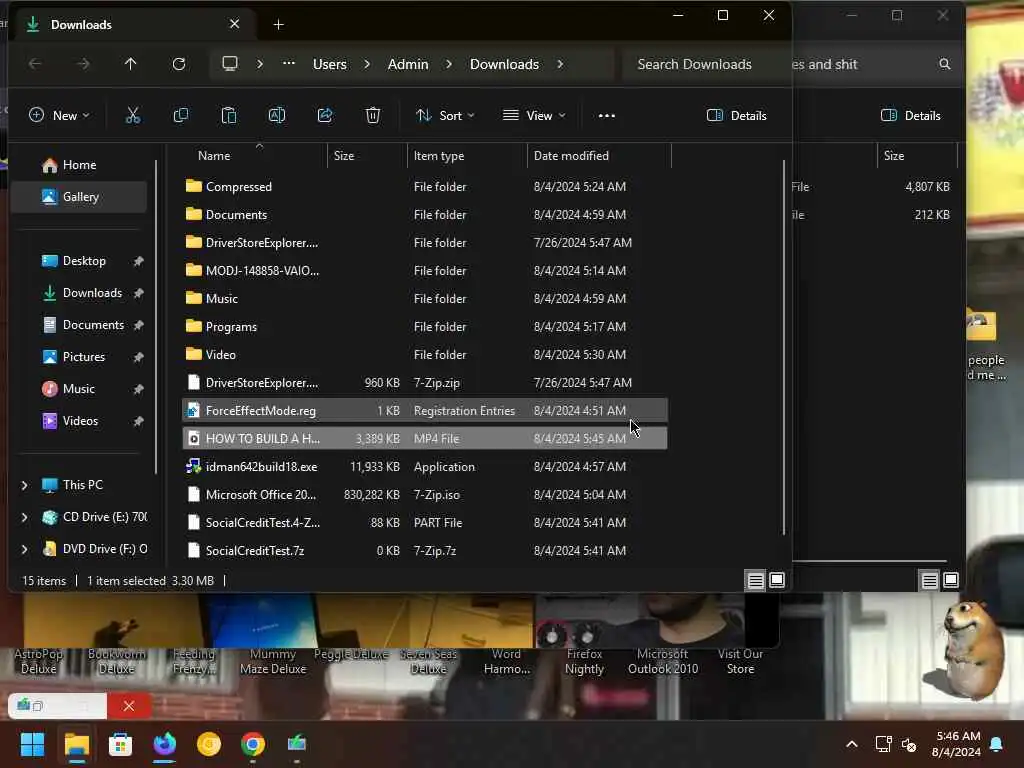Click chevron after Admin in address bar
This screenshot has width=1024, height=768.
point(449,64)
